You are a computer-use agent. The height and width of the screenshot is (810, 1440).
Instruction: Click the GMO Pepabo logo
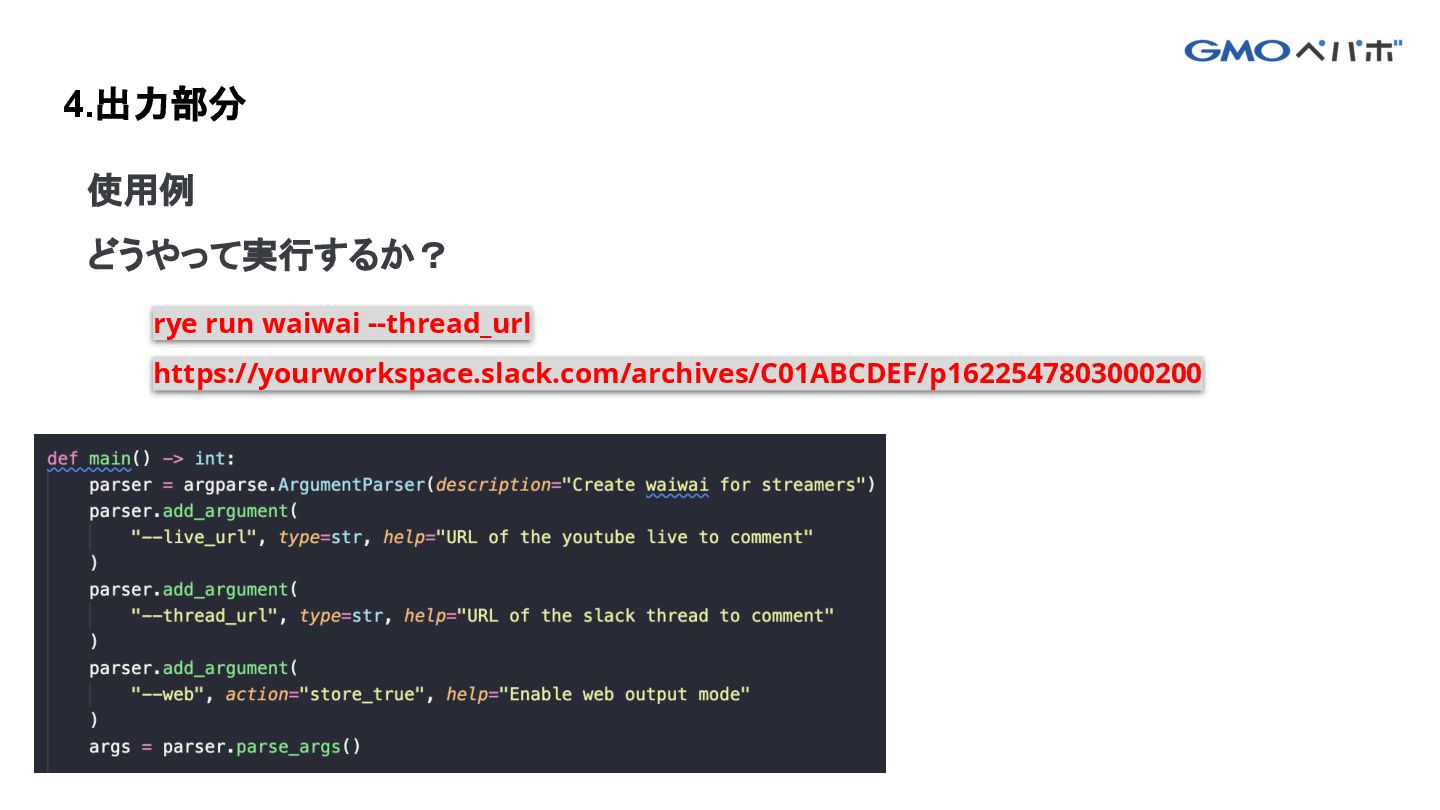click(x=1293, y=50)
